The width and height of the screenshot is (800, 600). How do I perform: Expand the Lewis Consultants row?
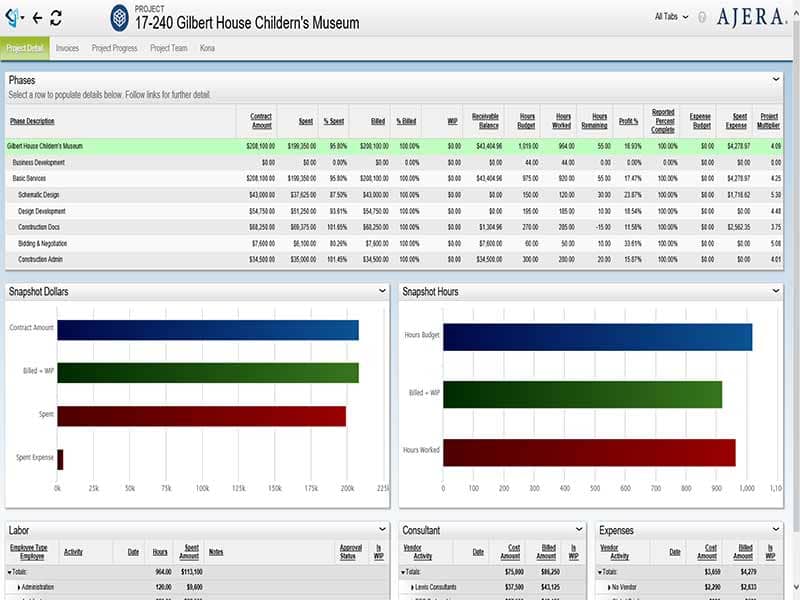[413, 587]
